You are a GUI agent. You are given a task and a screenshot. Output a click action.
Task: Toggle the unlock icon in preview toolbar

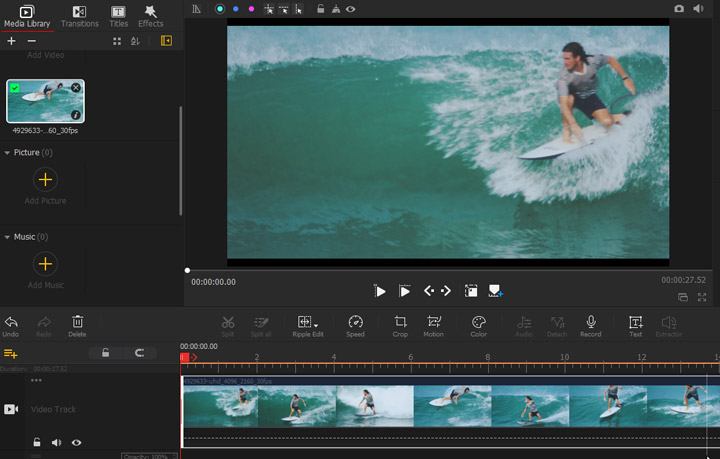(x=321, y=9)
